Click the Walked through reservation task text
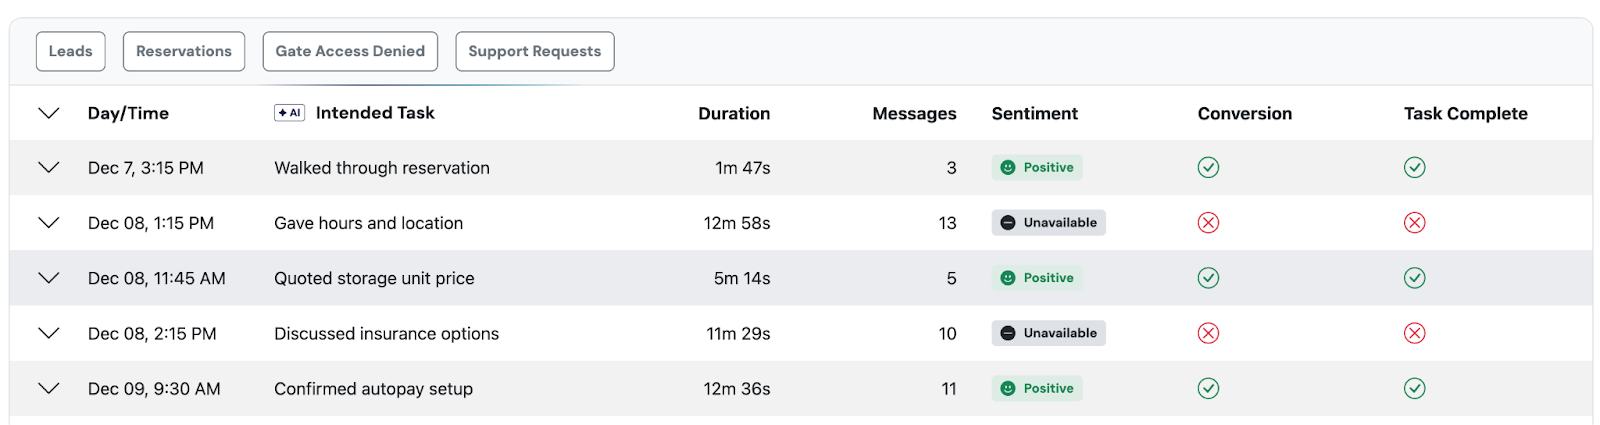 coord(382,168)
